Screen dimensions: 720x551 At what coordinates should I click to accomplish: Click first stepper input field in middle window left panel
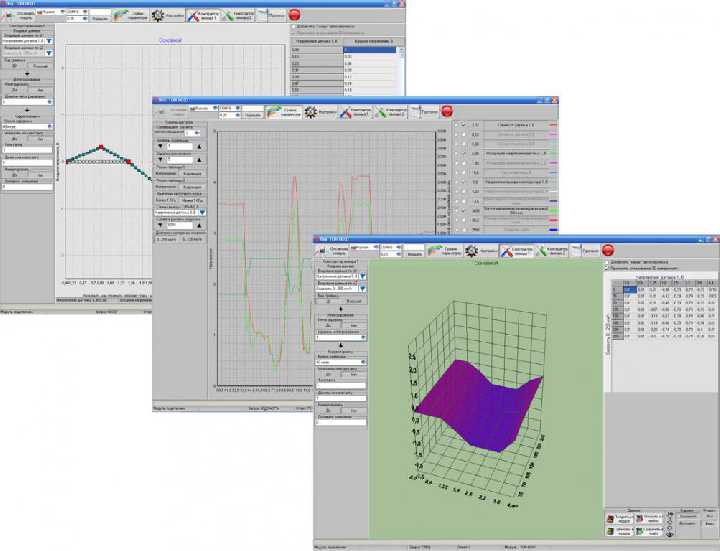pyautogui.click(x=180, y=146)
